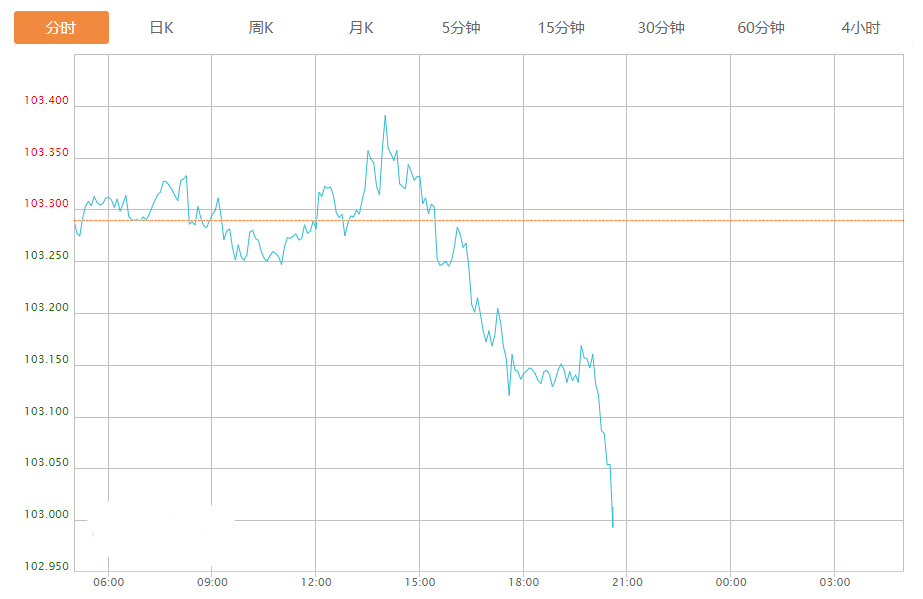
Task: Click the 12:00 time axis label
Action: (316, 582)
